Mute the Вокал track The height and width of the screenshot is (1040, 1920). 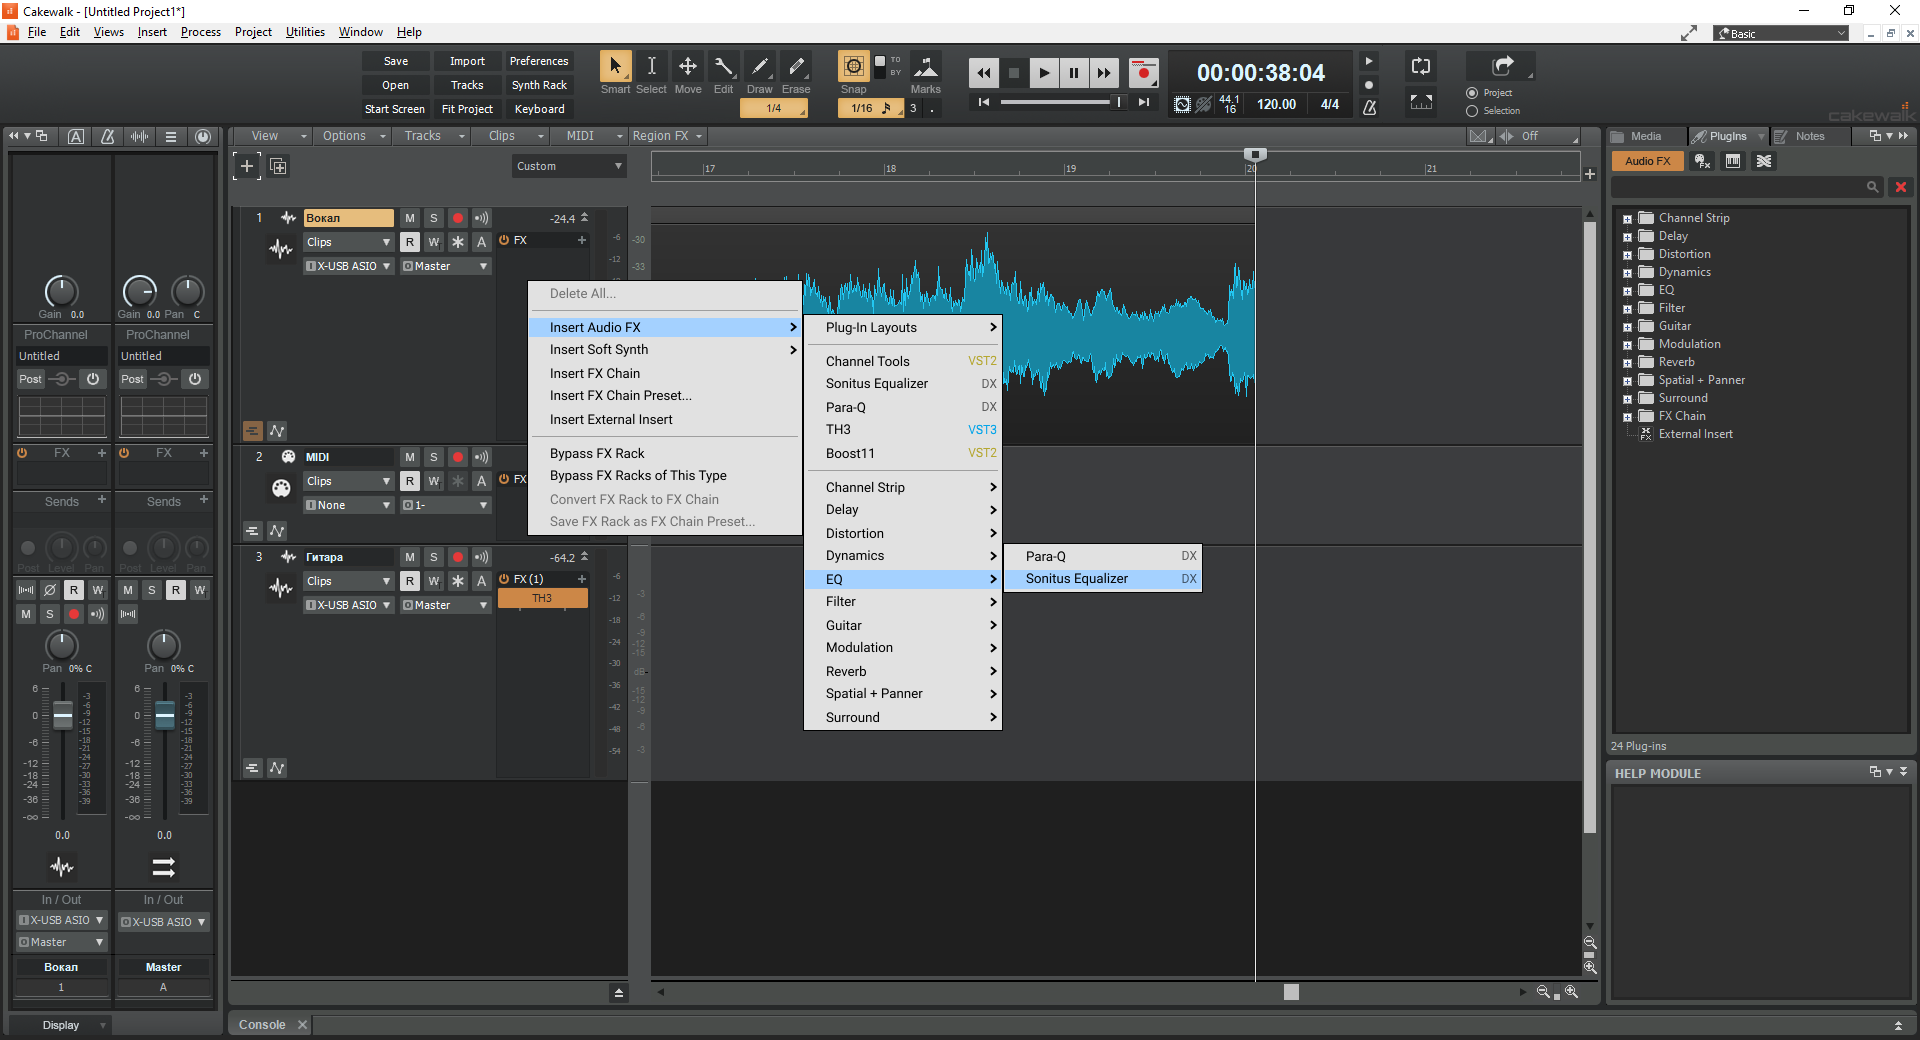410,218
